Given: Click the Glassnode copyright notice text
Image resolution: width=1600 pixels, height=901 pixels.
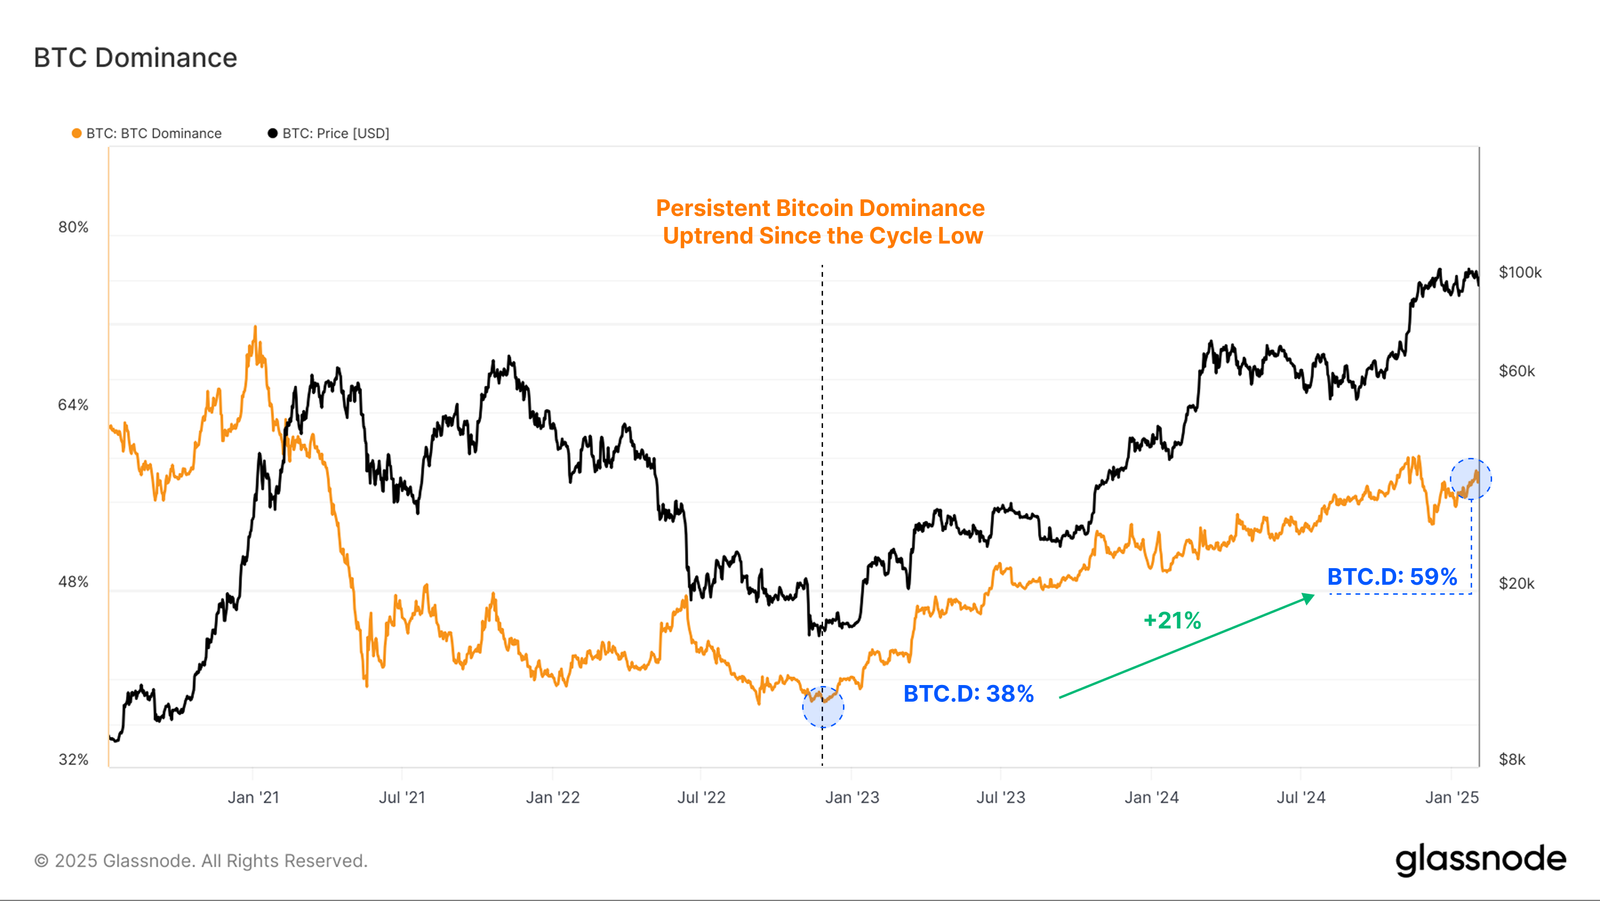Looking at the screenshot, I should point(201,861).
